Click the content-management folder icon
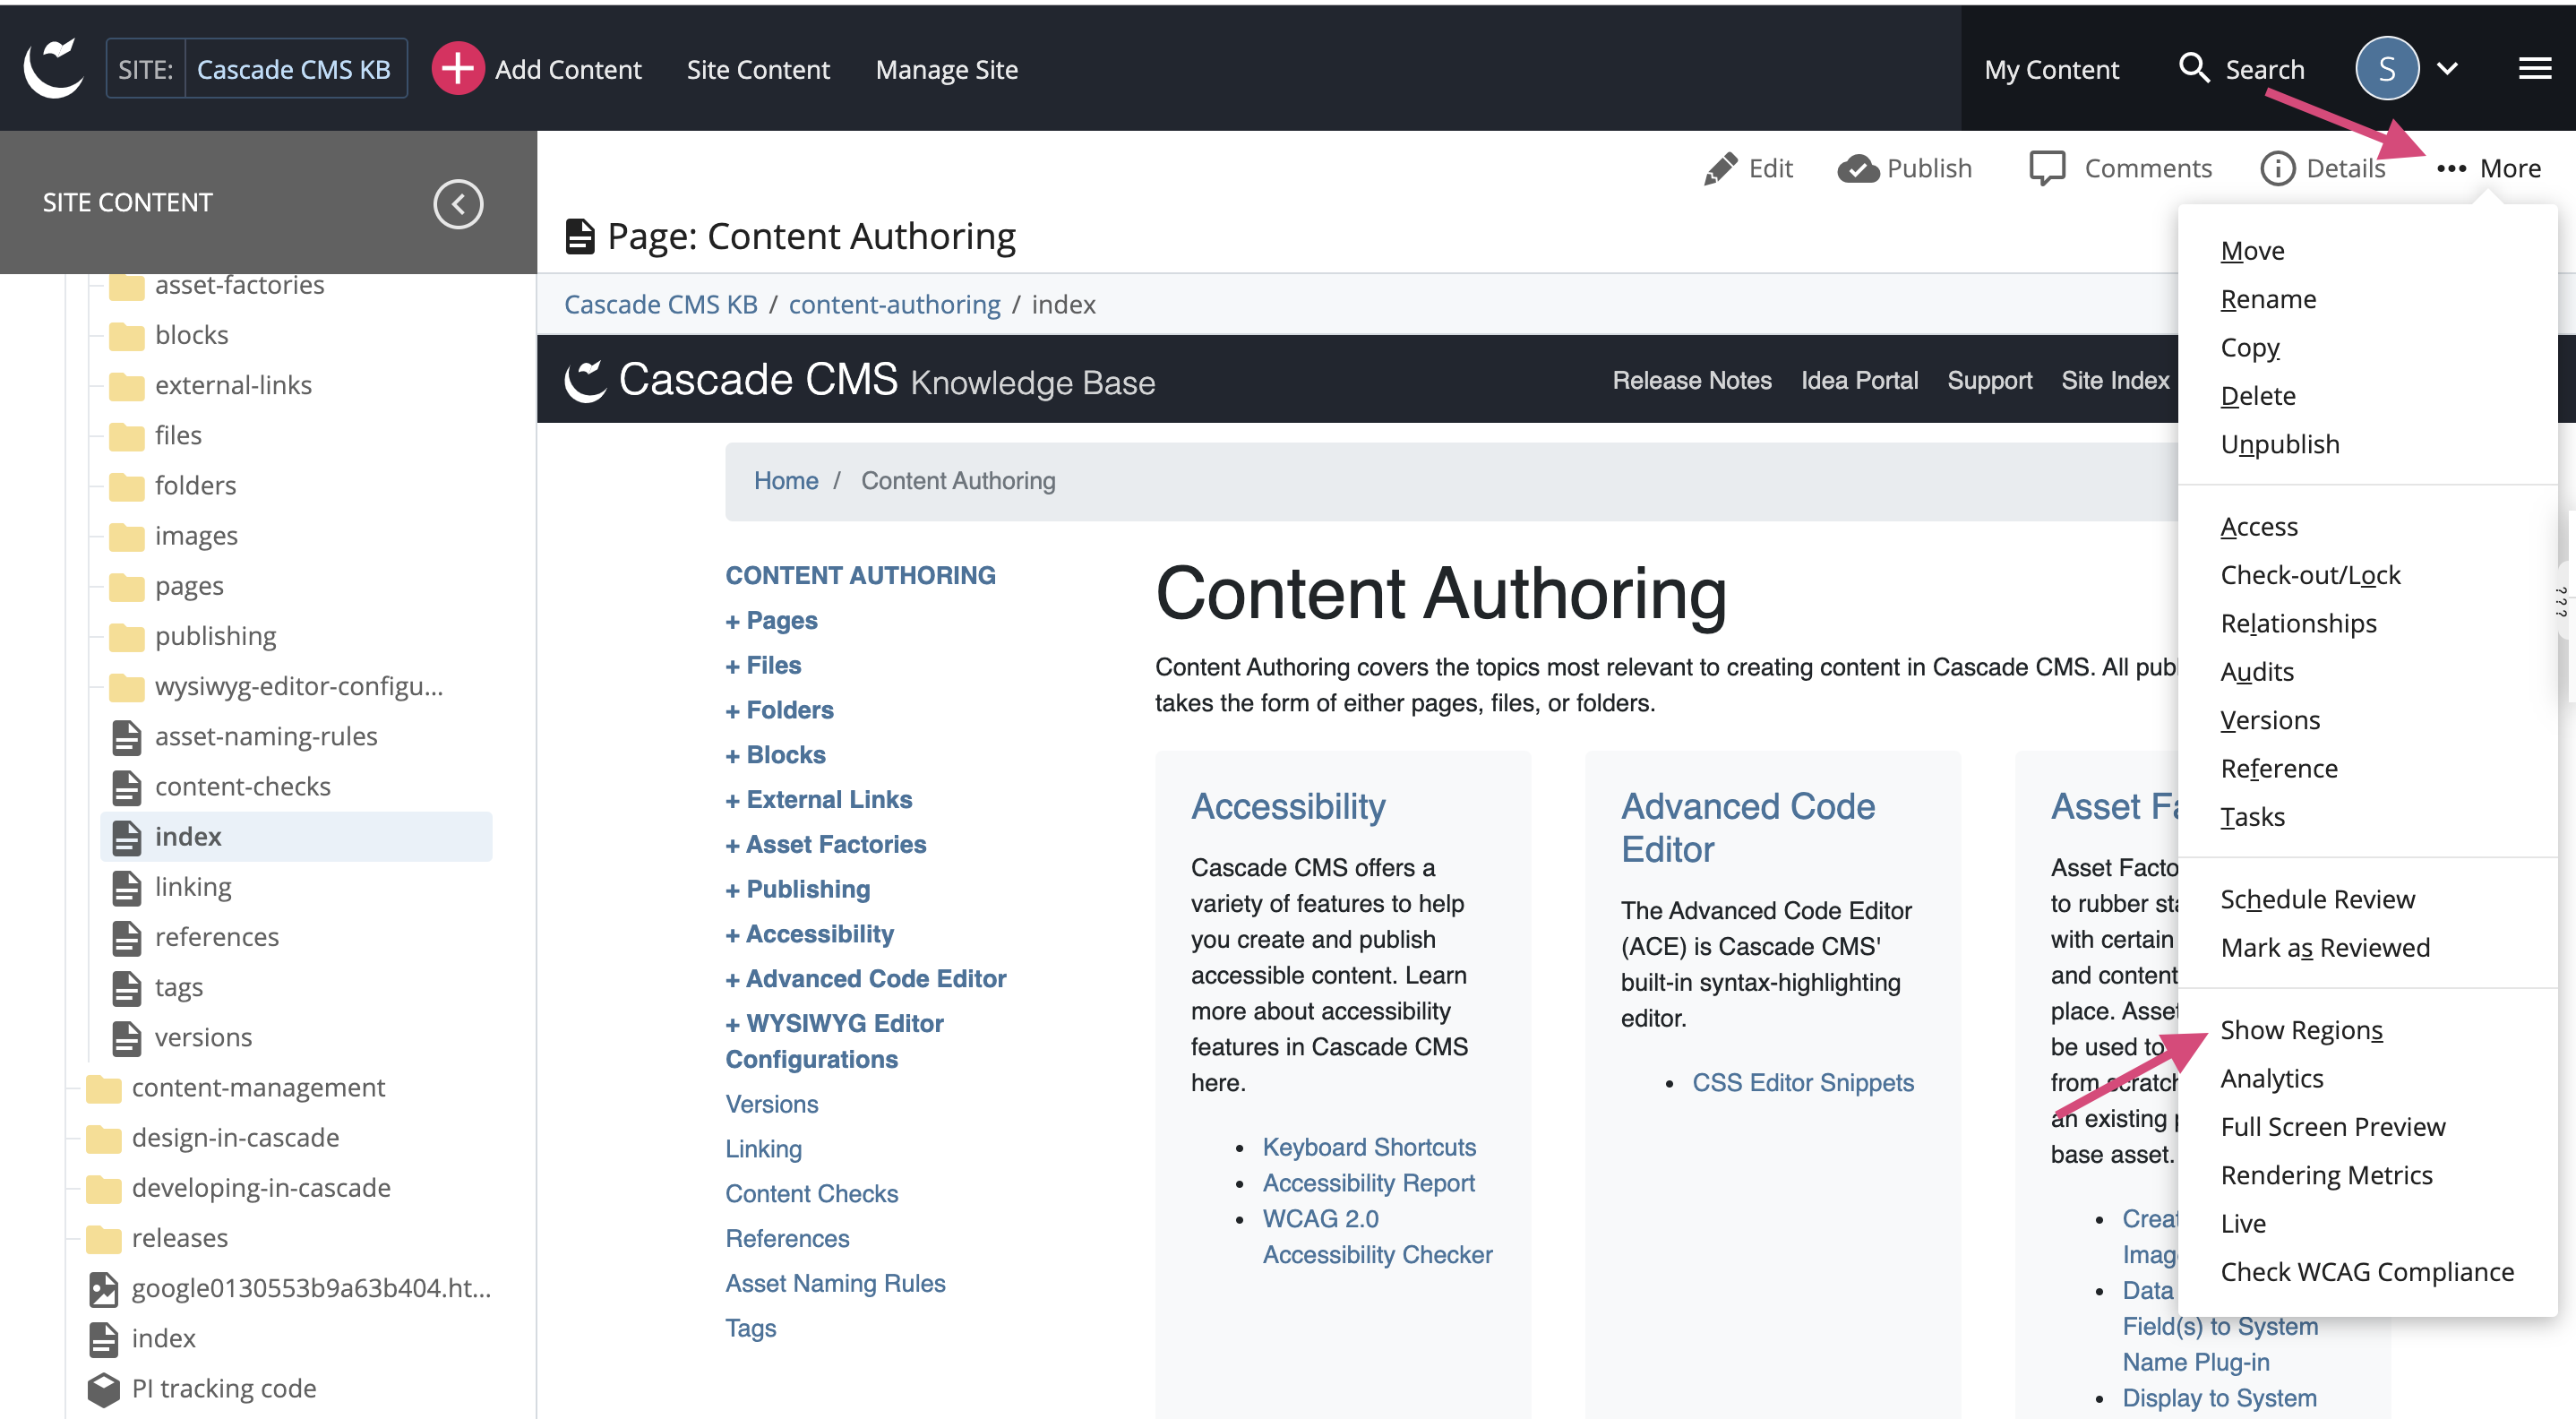 (x=104, y=1088)
